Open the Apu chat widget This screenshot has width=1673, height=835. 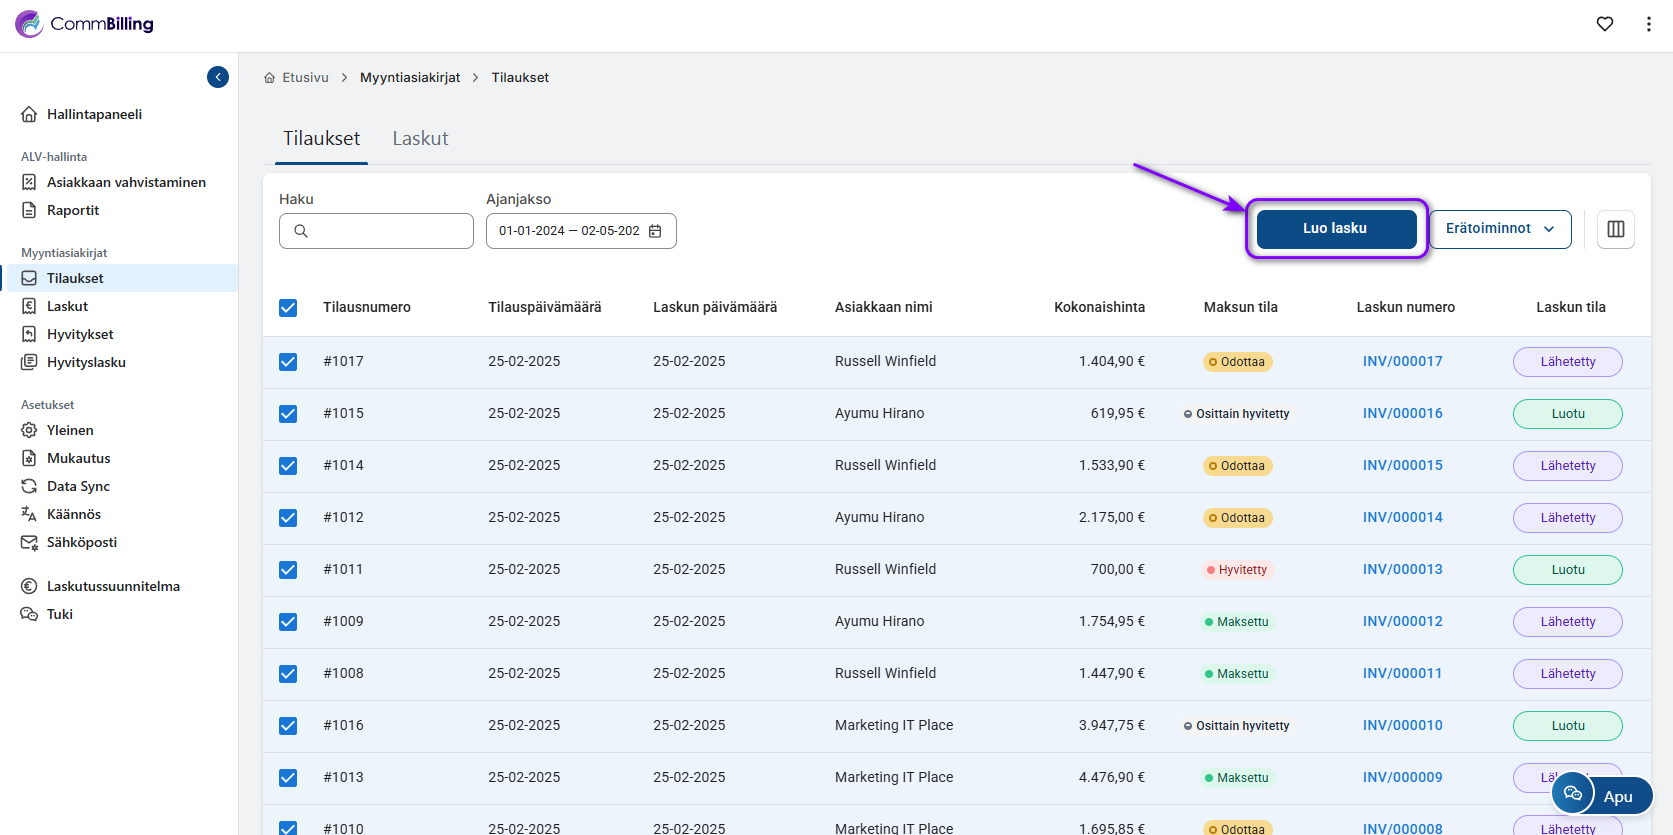(1602, 795)
